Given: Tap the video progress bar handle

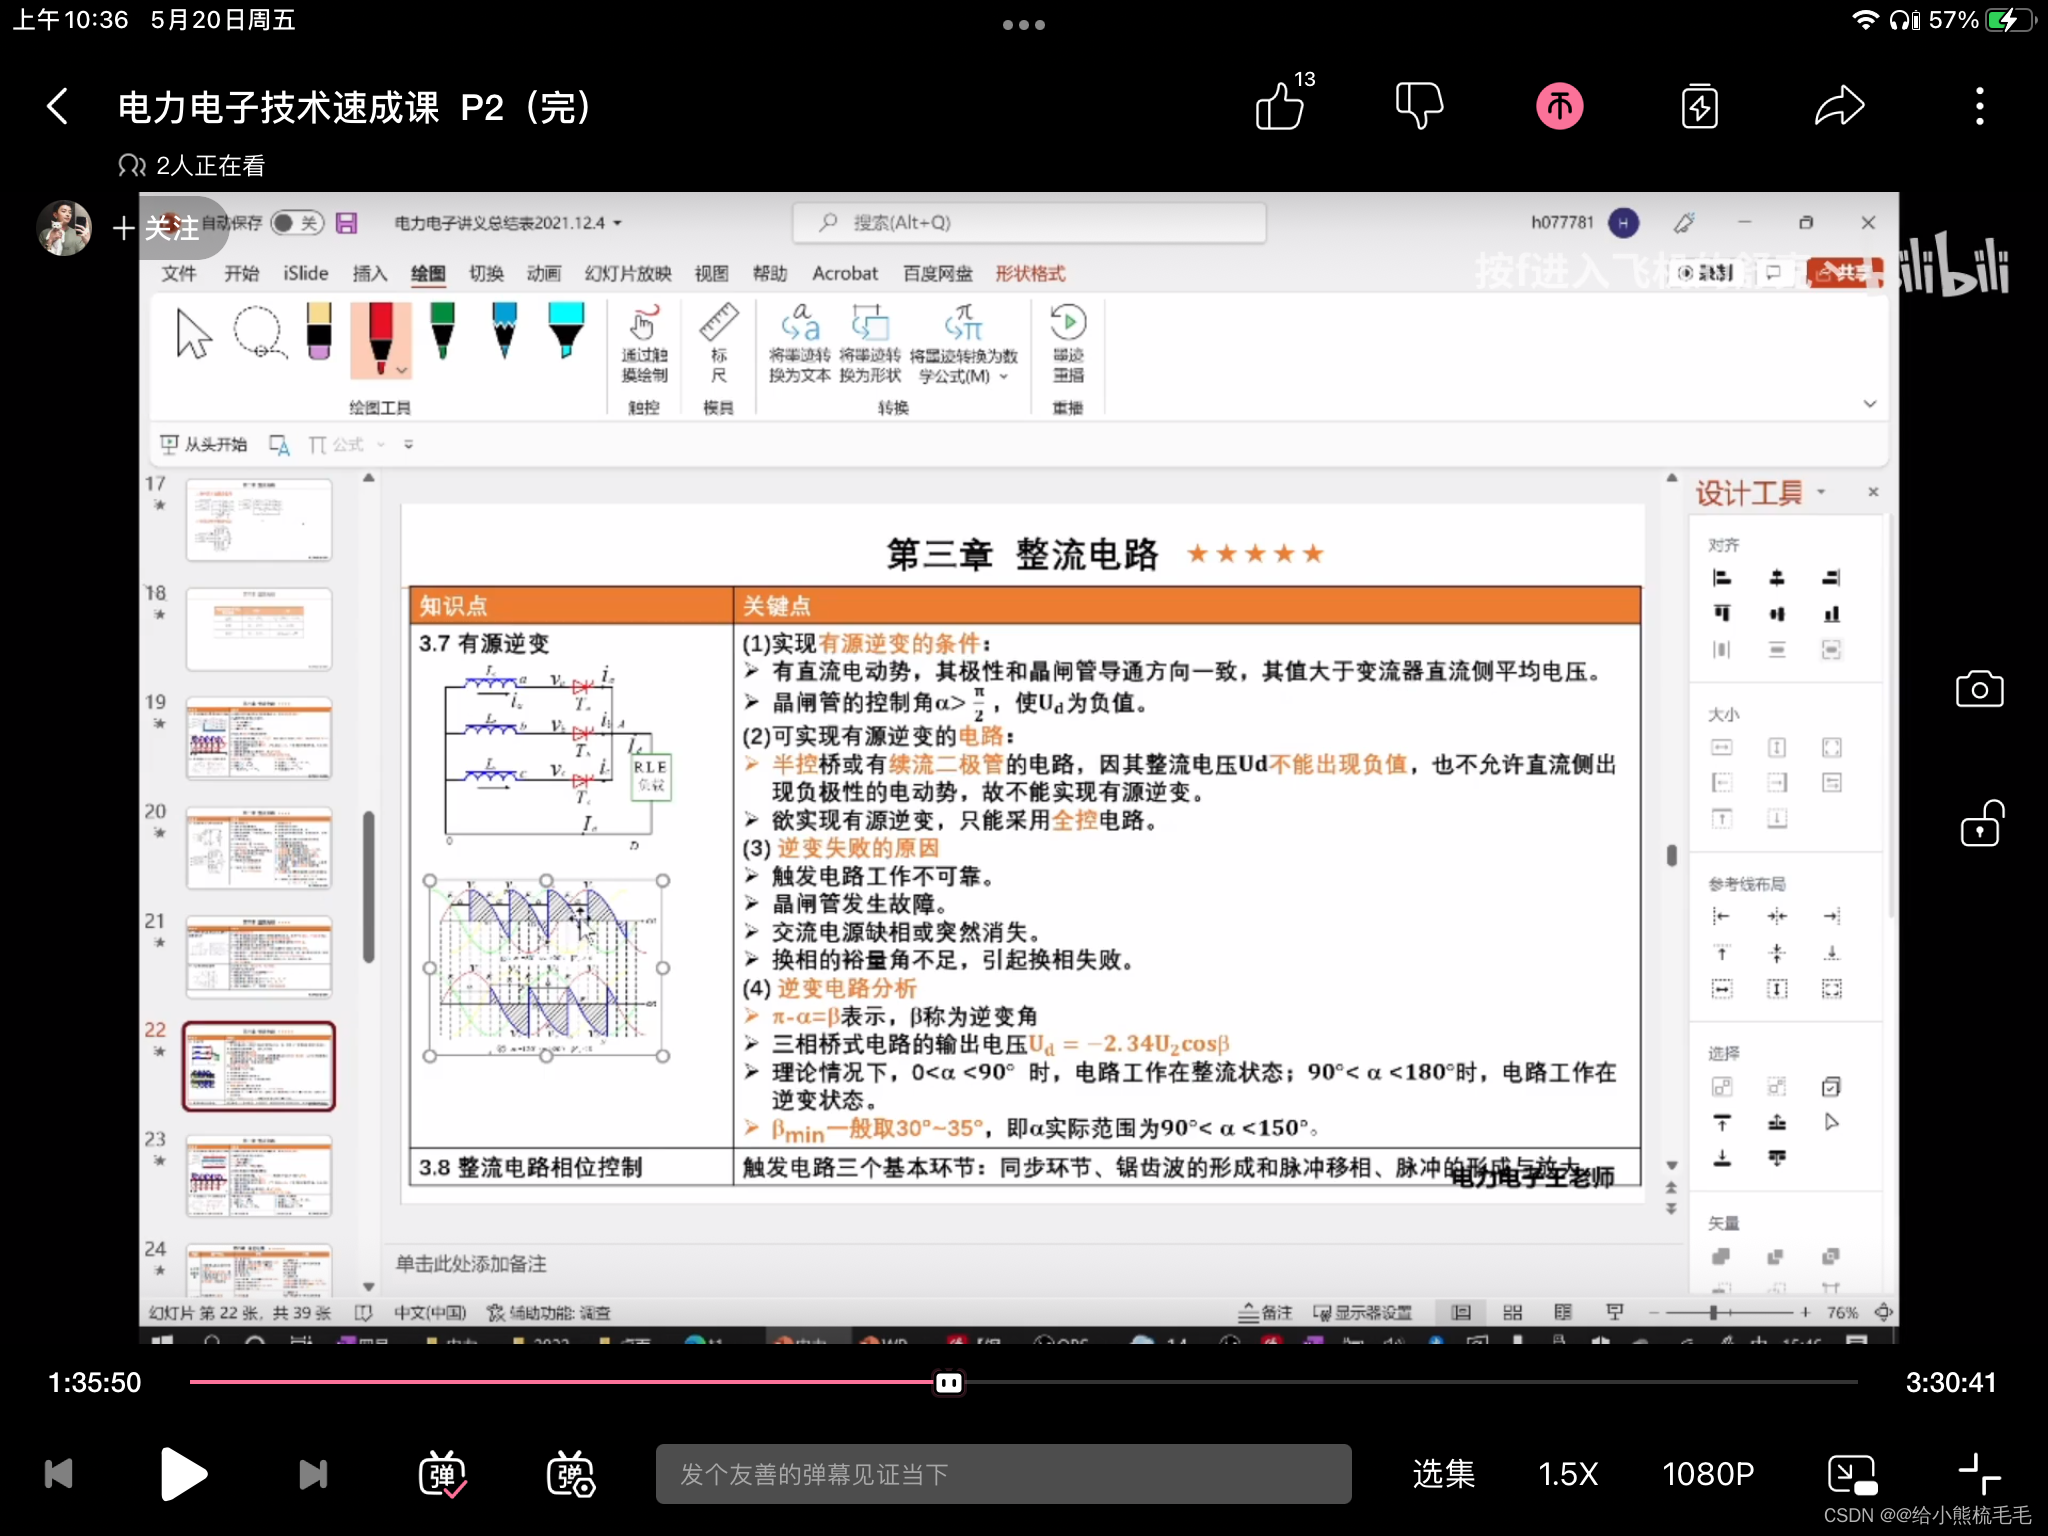Looking at the screenshot, I should point(948,1382).
